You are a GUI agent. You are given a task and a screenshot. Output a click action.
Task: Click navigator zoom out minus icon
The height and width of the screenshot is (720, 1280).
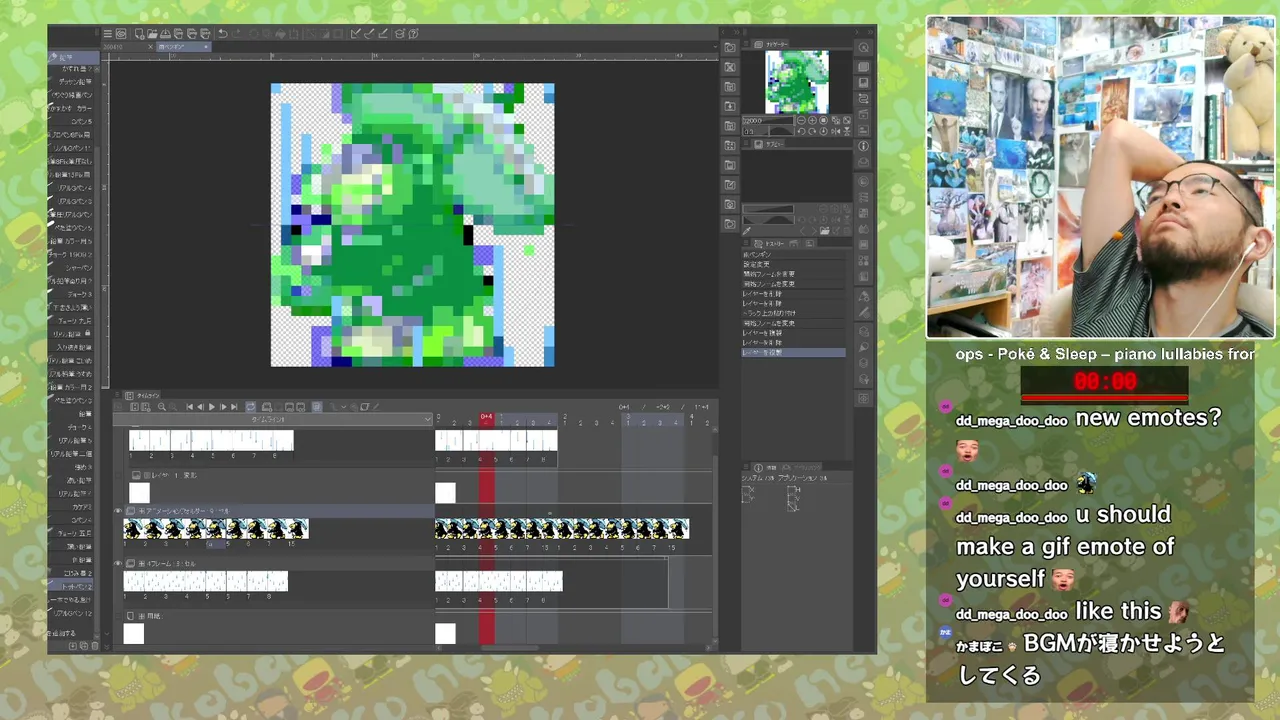[801, 121]
